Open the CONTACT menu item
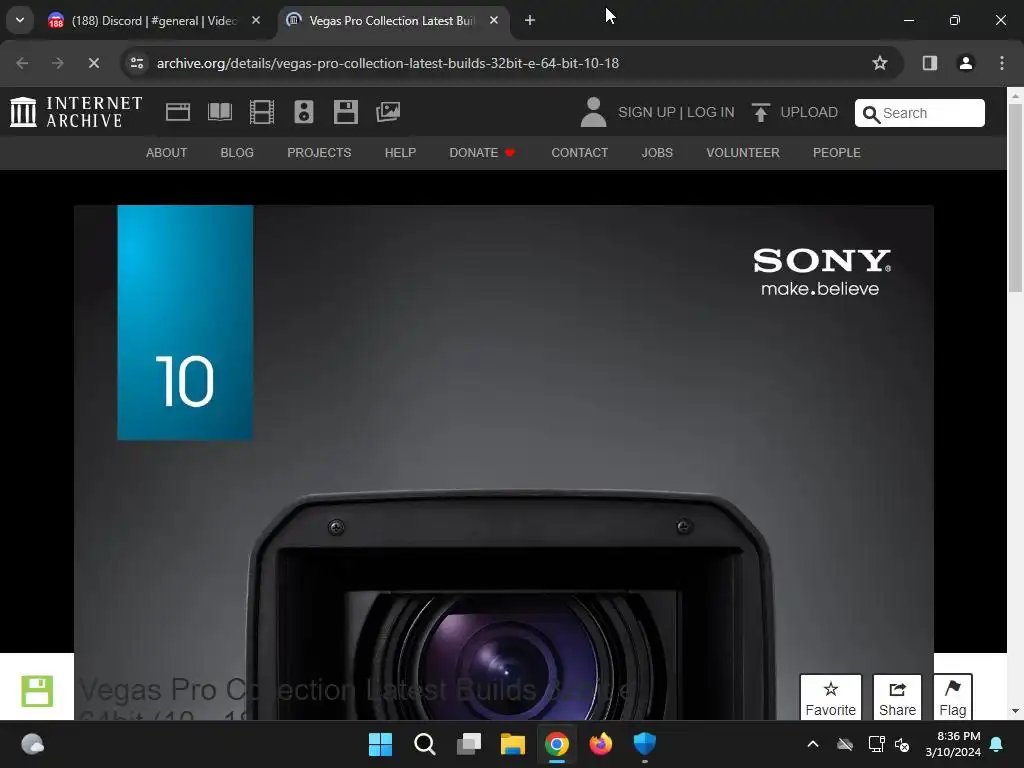The image size is (1024, 768). click(x=579, y=153)
